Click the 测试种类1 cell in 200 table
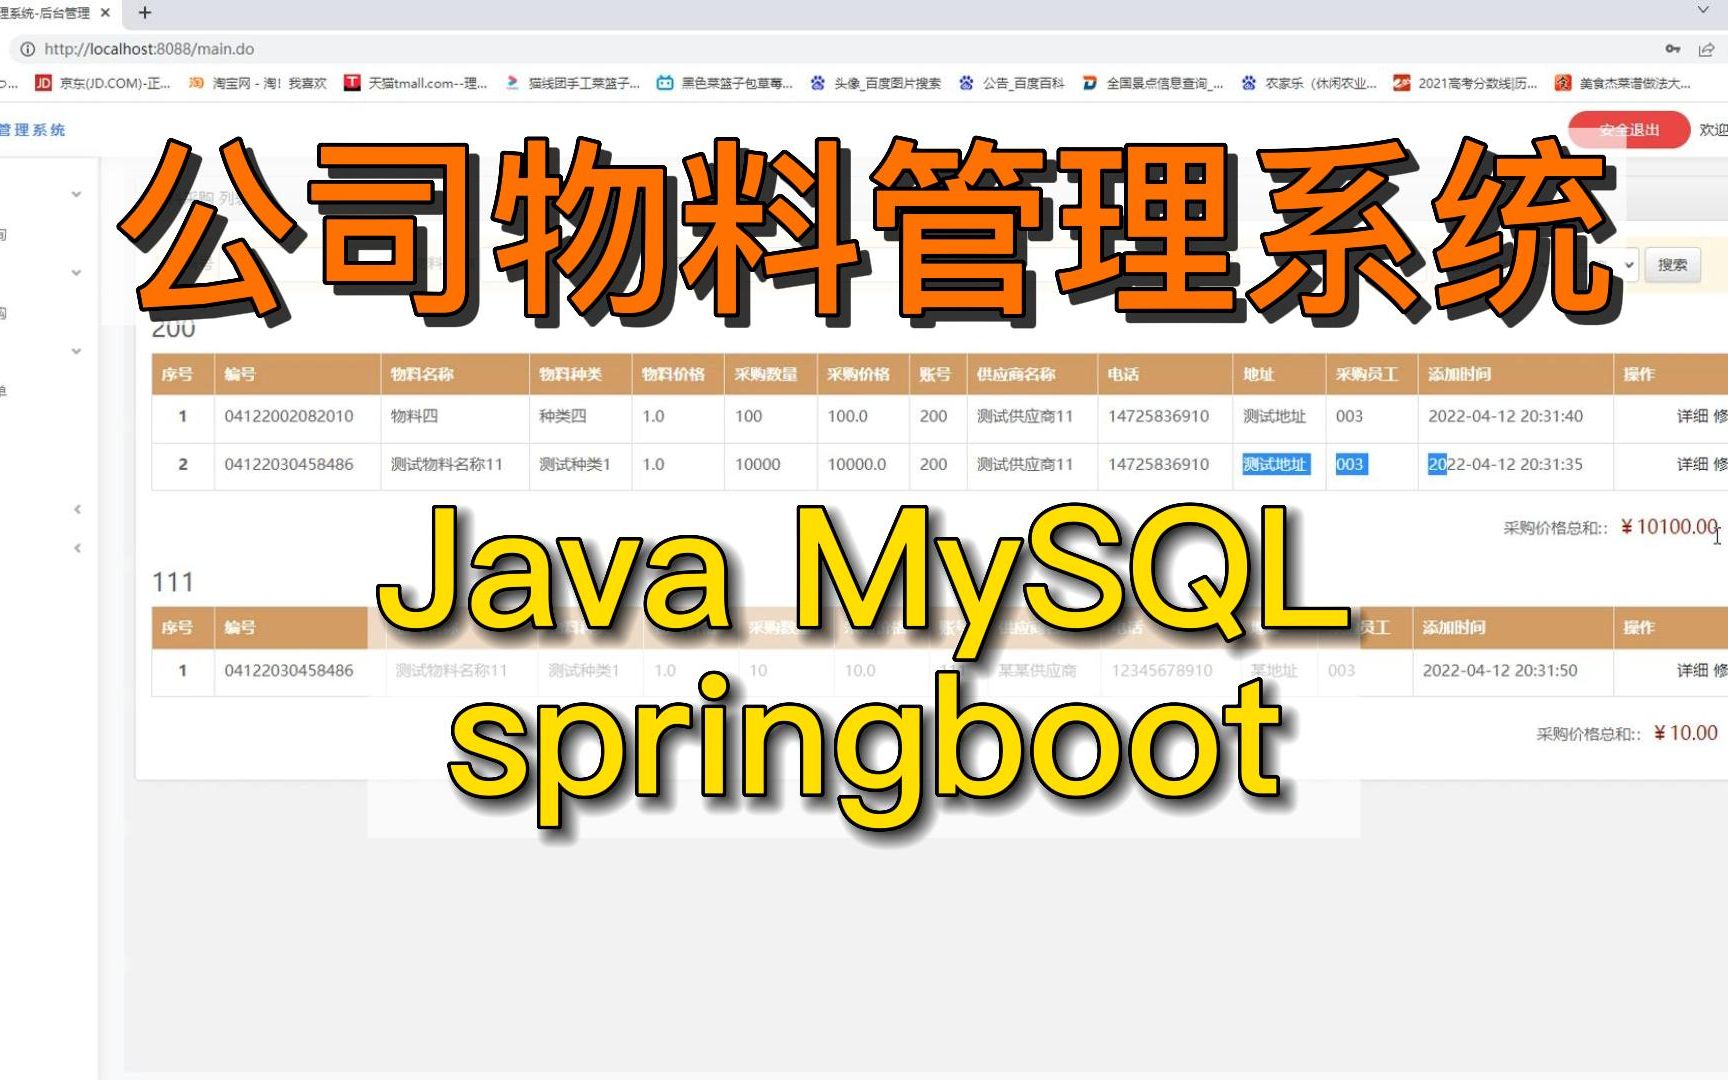 click(x=575, y=464)
